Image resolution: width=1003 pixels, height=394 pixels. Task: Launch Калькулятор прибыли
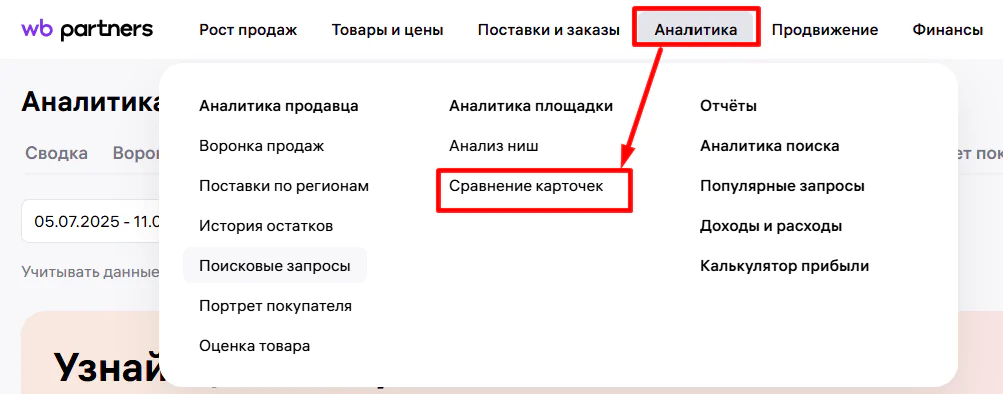point(785,265)
